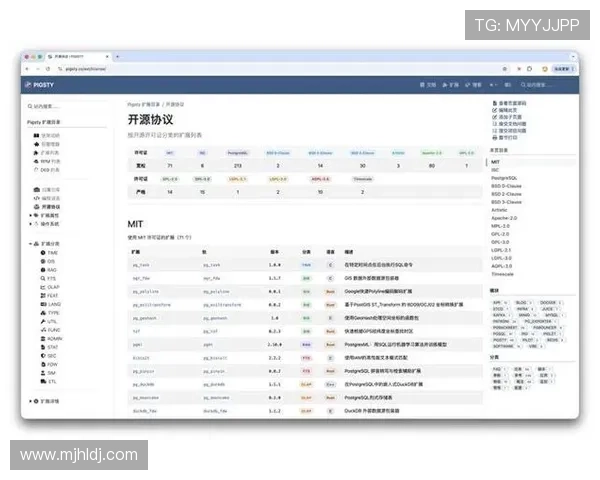
Task: Open the FTS category in the sidebar
Action: [x=48, y=278]
